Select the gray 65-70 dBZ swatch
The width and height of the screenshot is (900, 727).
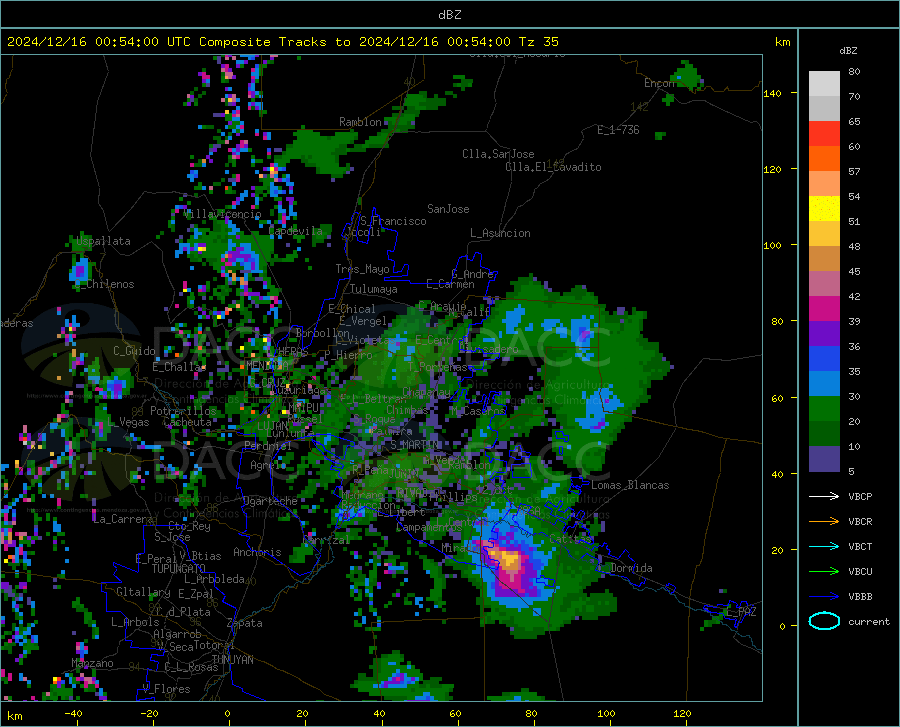(x=824, y=108)
